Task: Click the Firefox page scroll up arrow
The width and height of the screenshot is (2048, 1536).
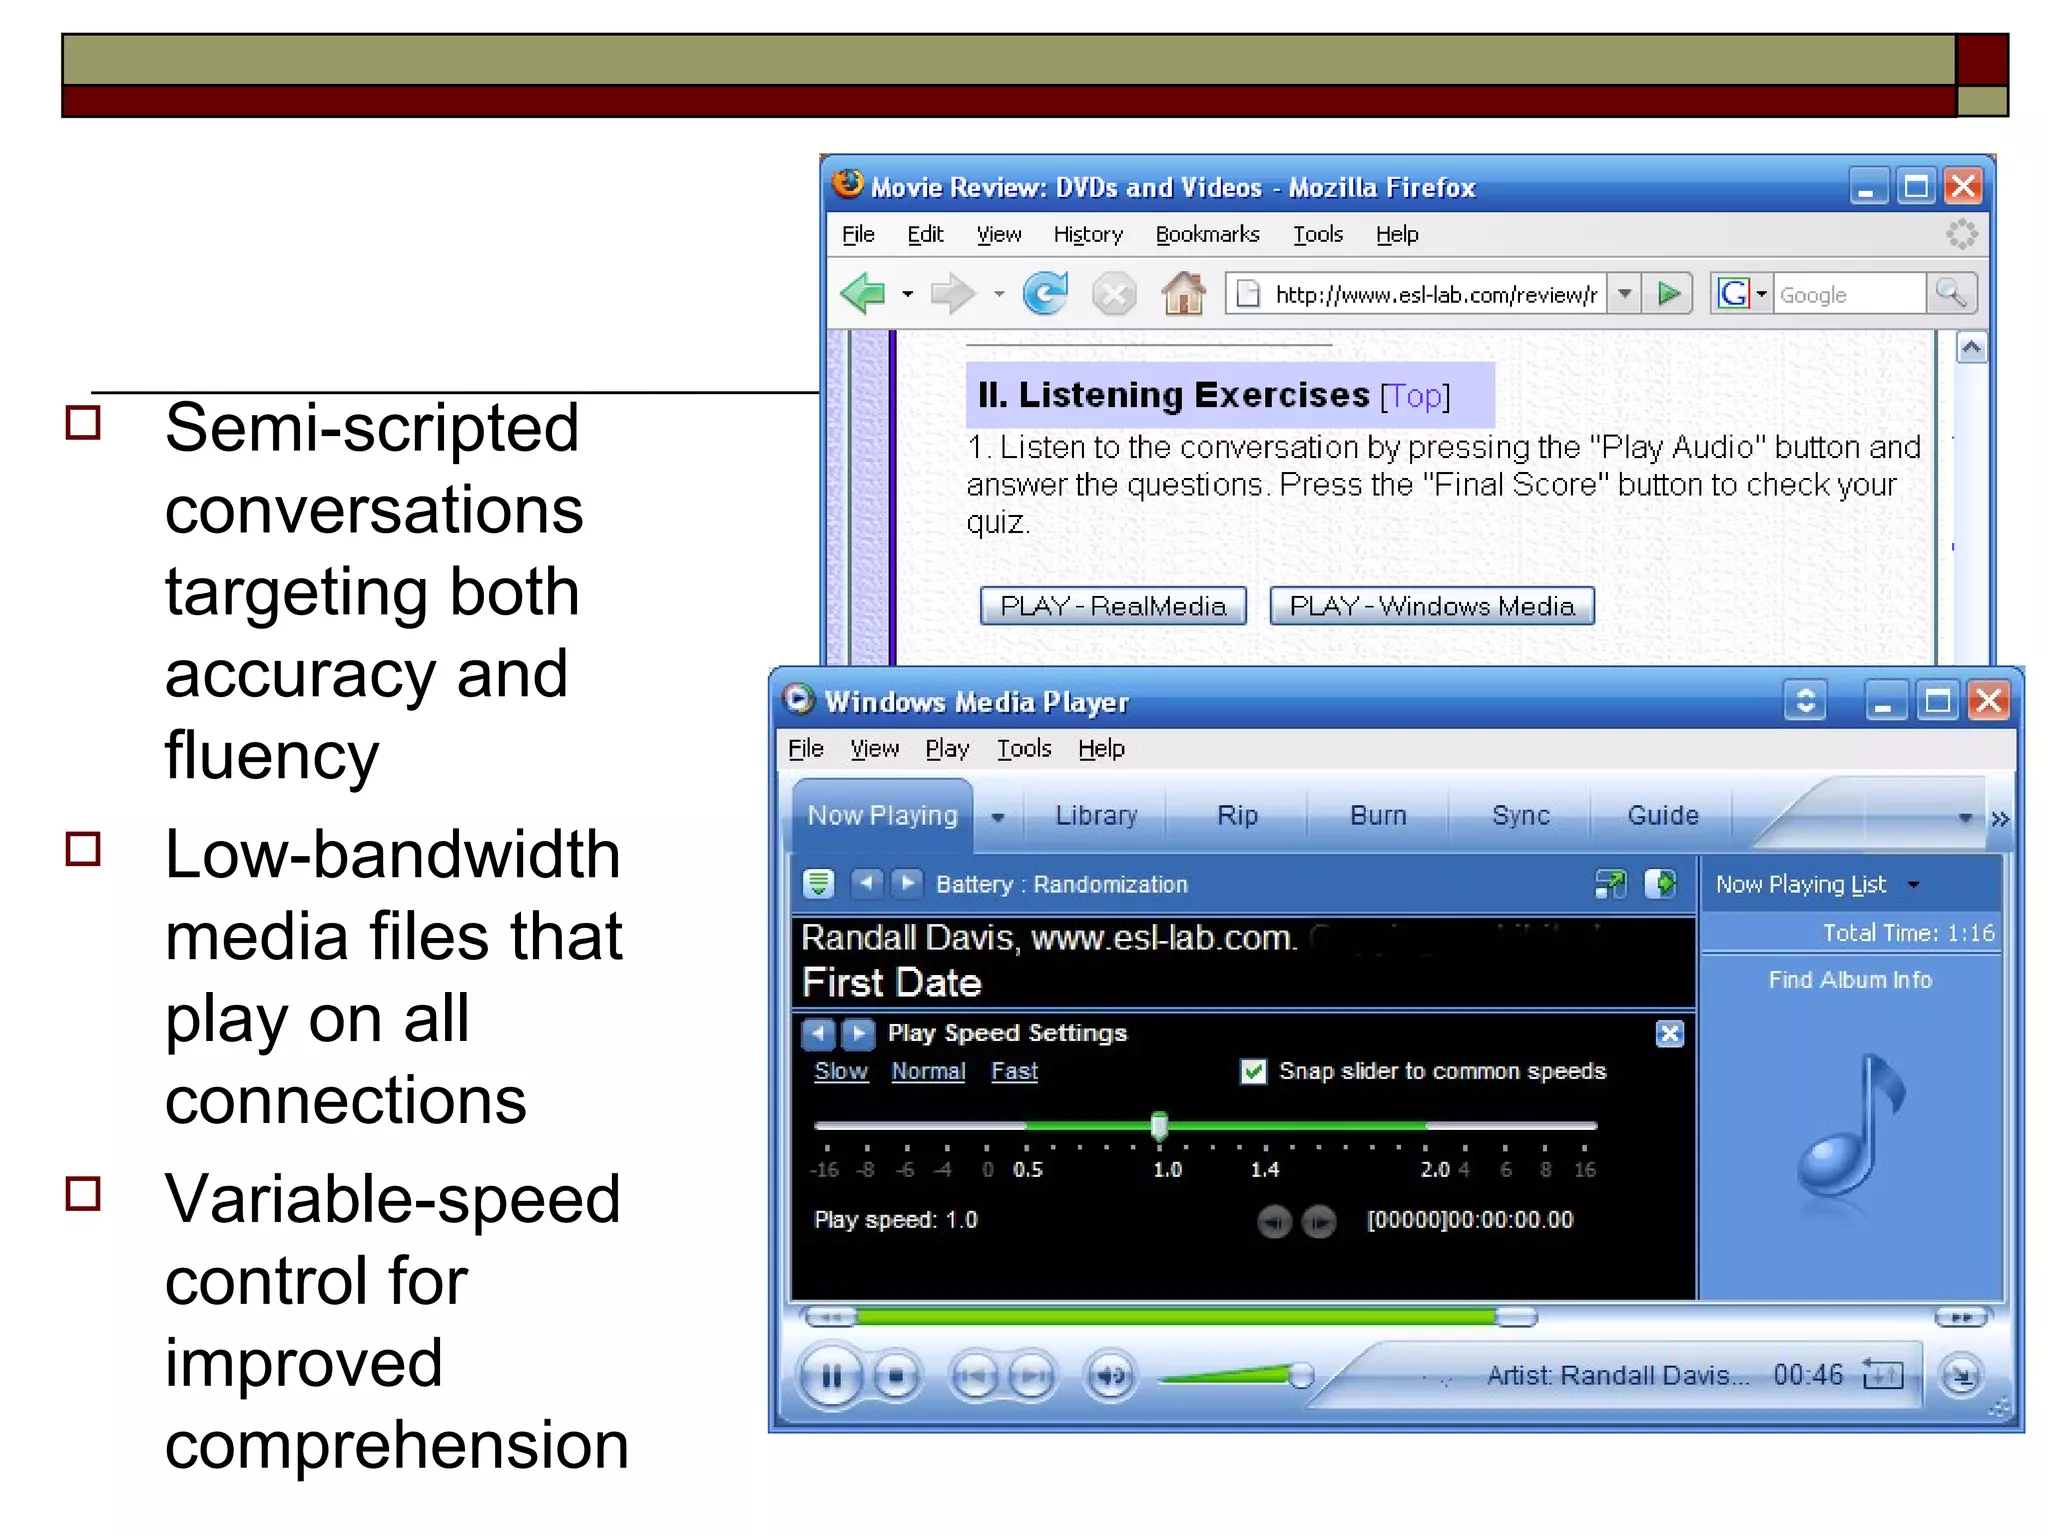Action: tap(1971, 348)
